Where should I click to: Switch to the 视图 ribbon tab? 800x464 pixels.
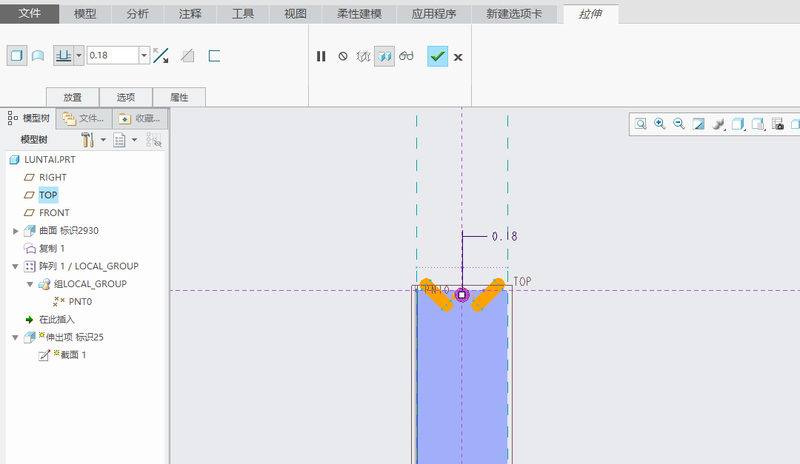295,14
